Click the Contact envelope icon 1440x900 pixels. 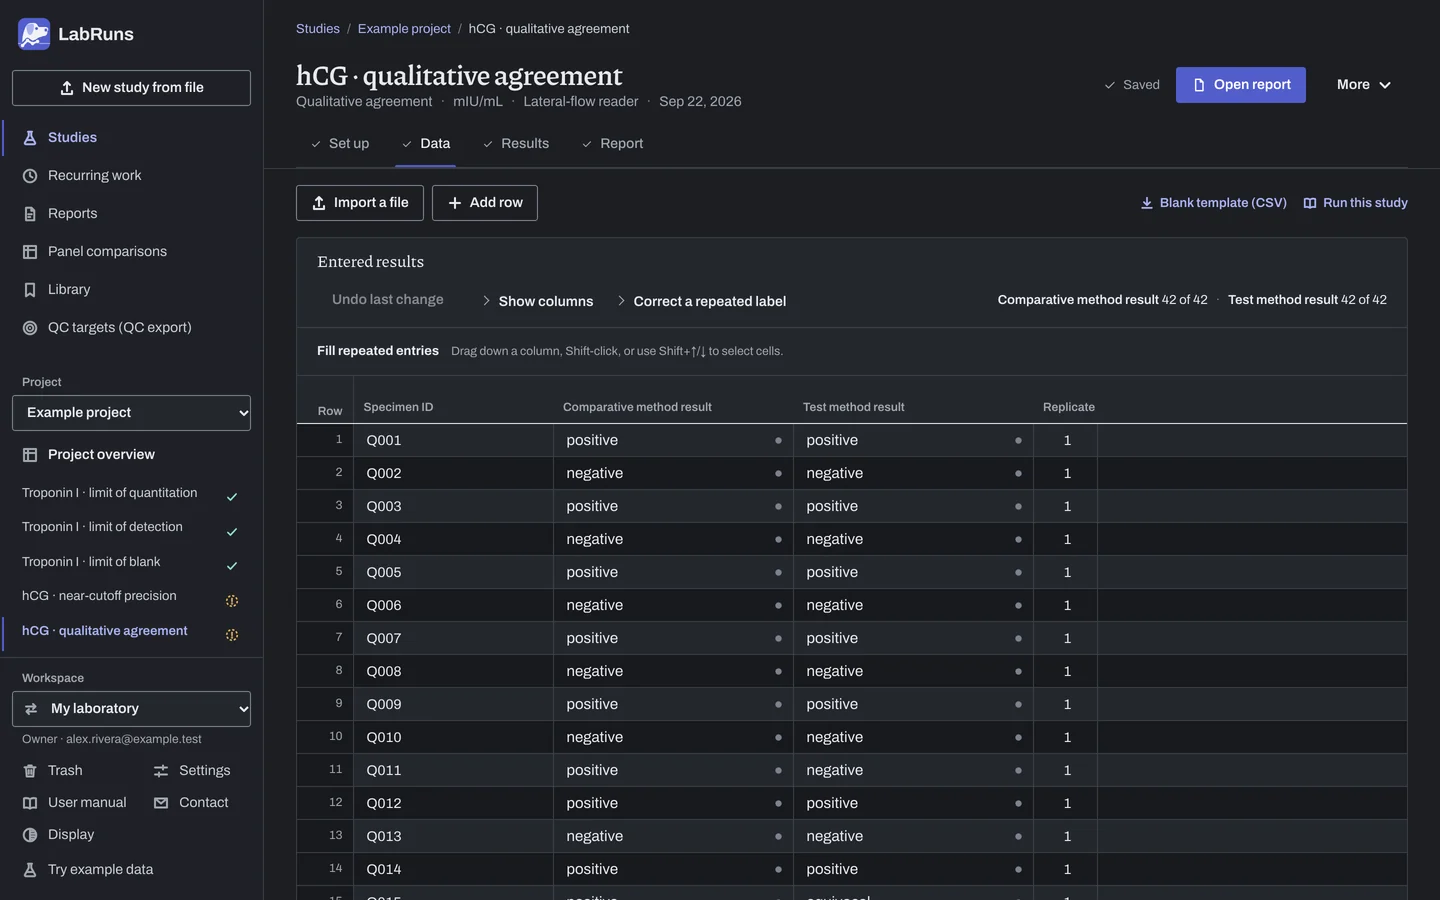pos(161,803)
